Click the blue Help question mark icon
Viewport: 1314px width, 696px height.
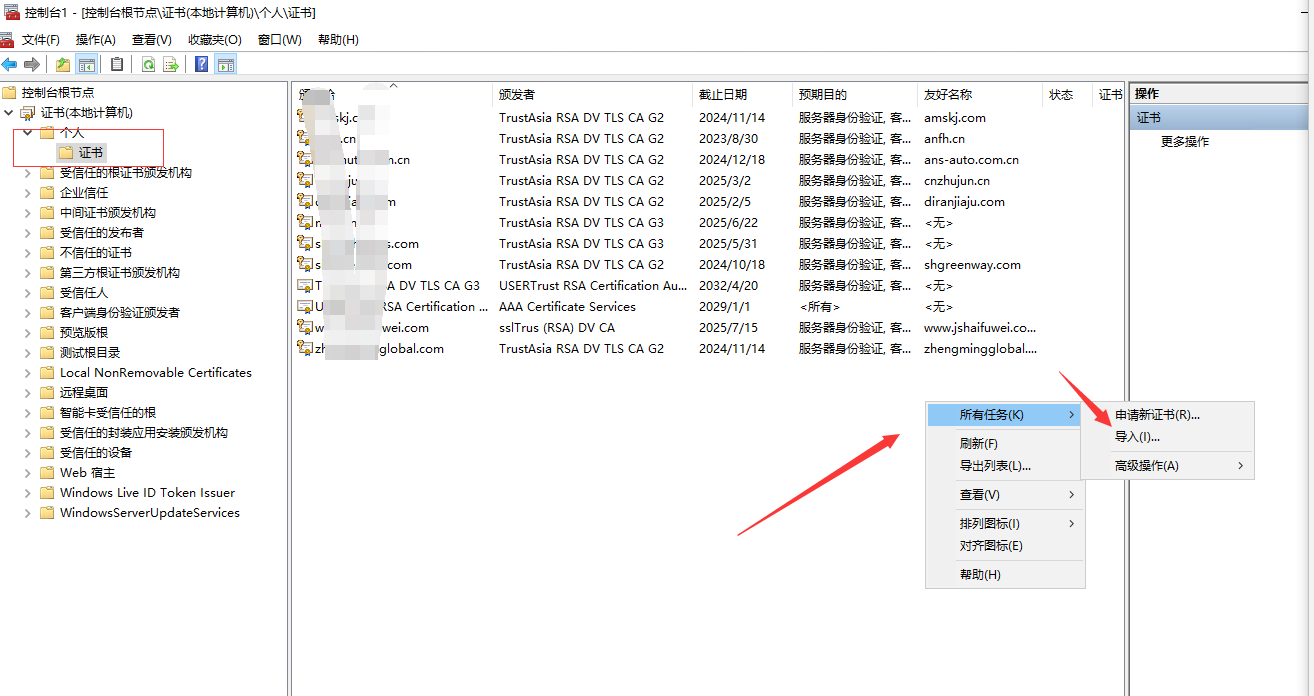point(201,65)
